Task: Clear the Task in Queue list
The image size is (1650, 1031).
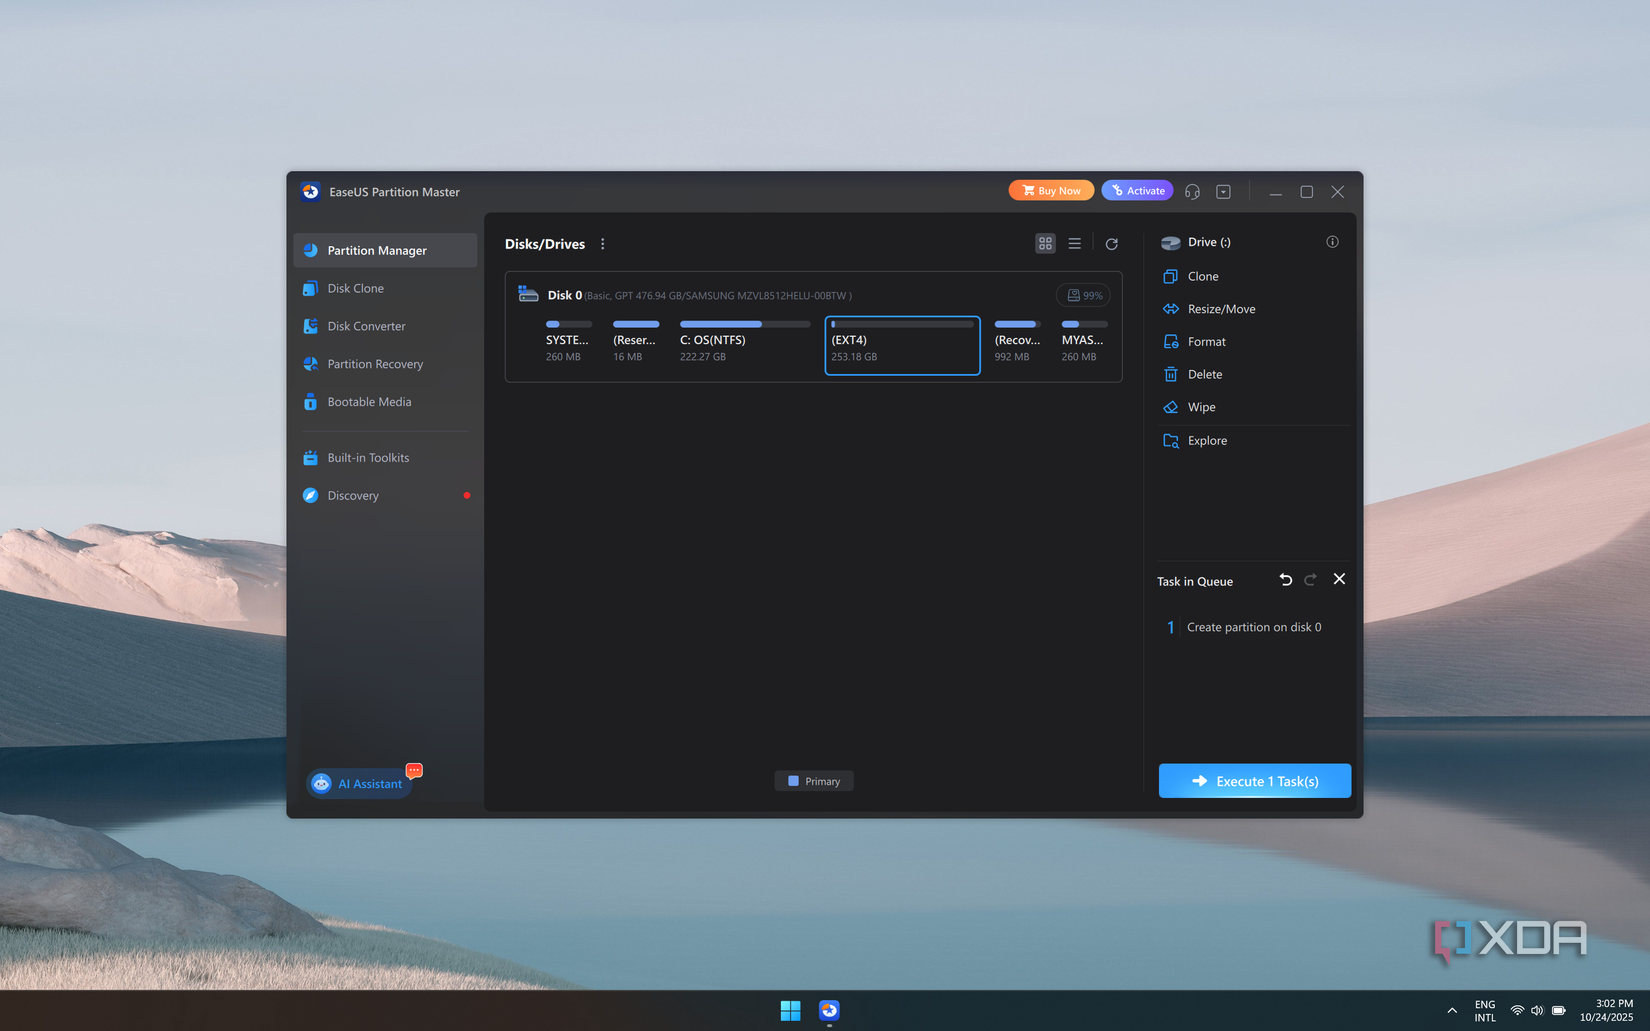Action: pos(1339,579)
